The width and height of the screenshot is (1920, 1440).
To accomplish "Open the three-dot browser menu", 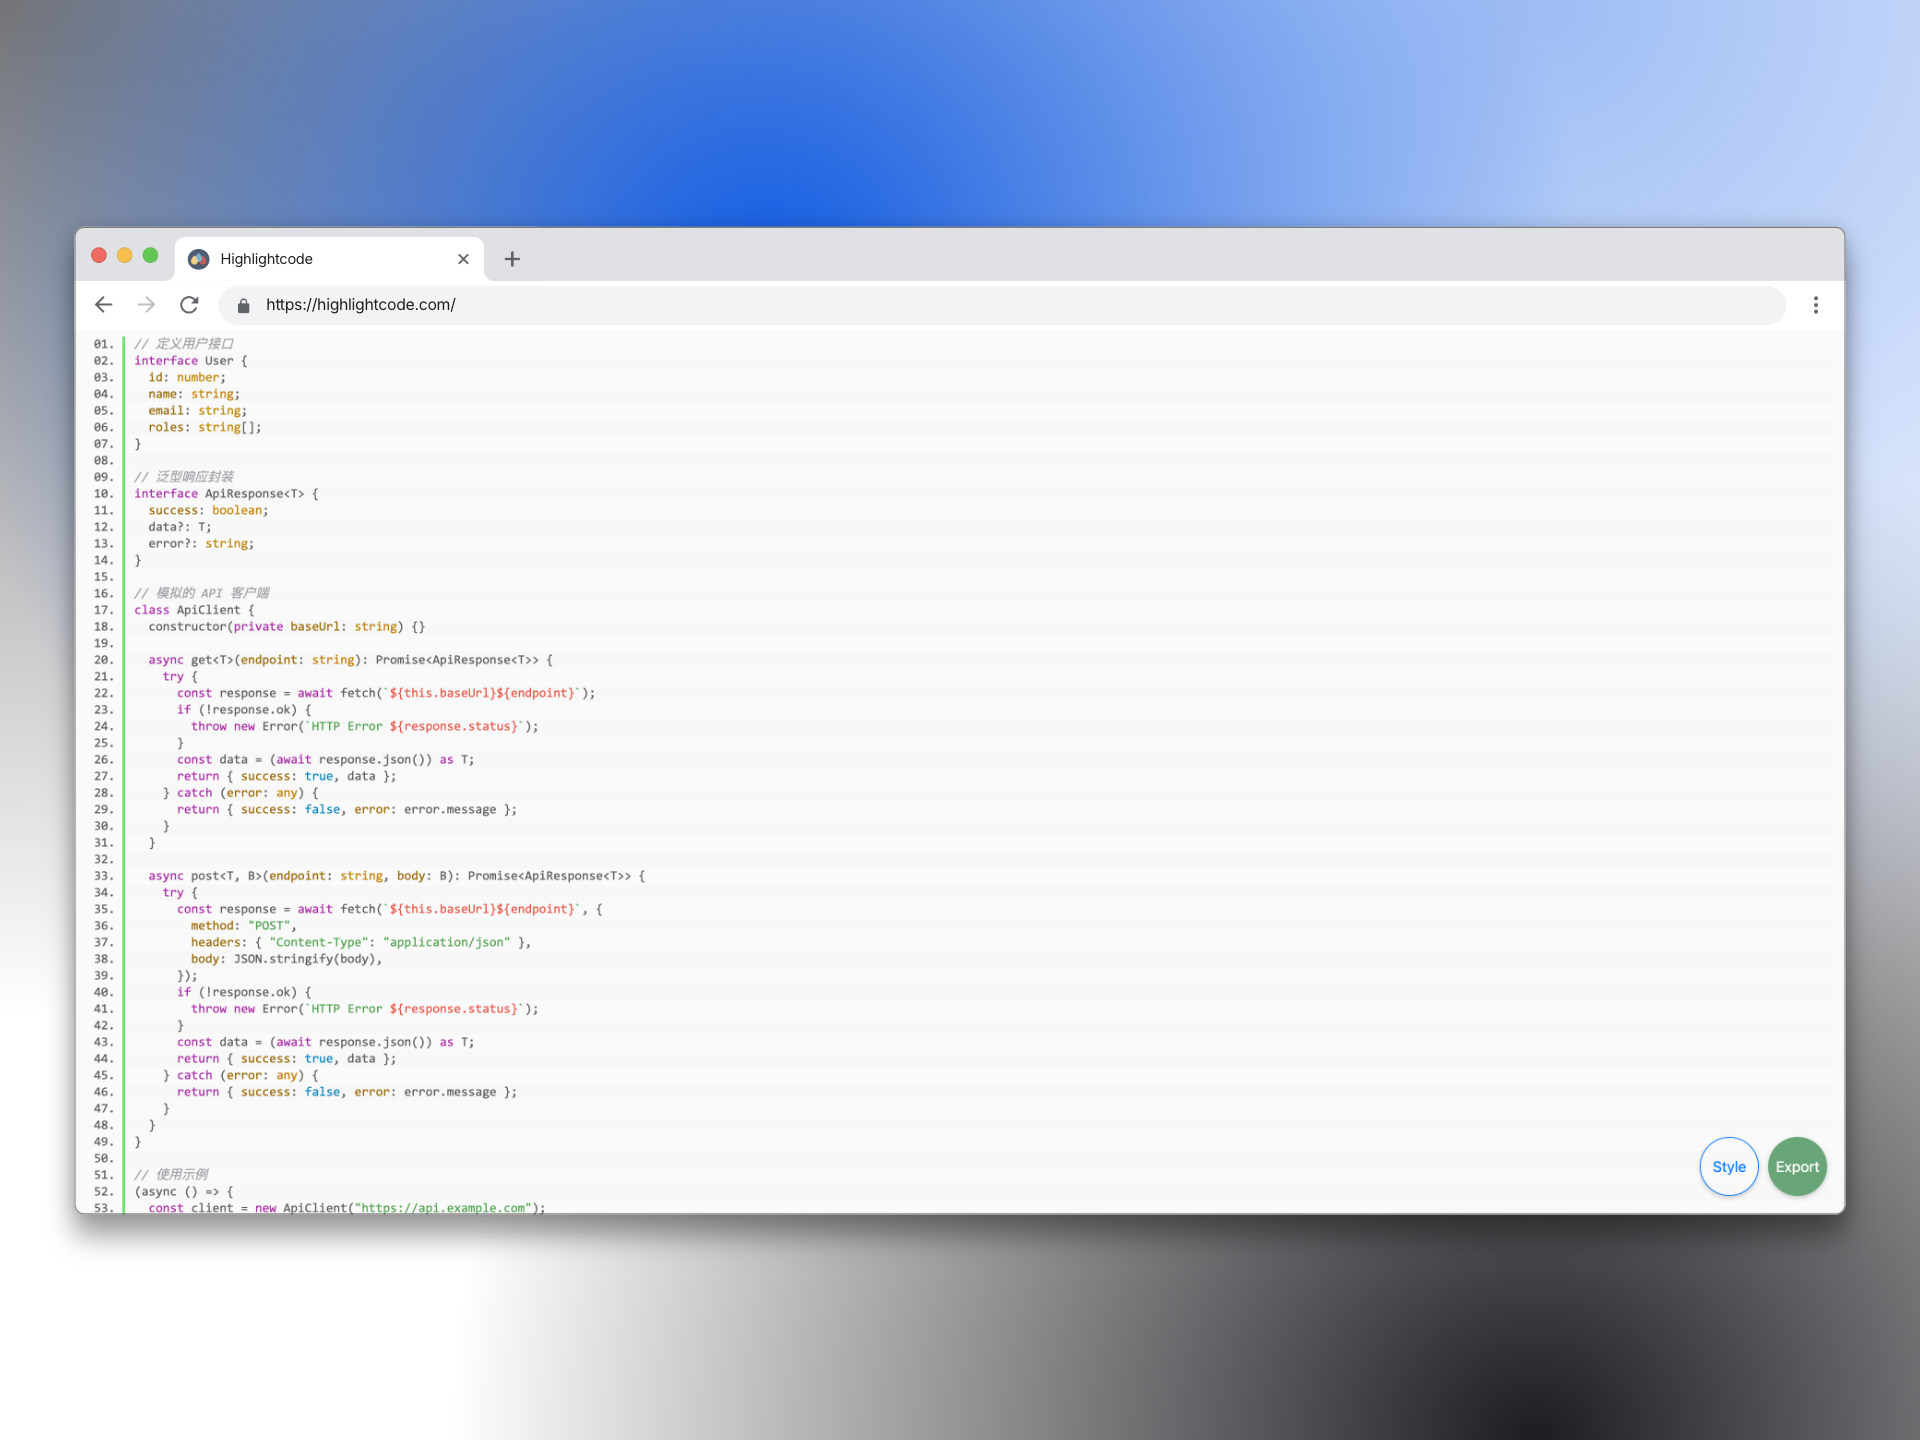I will (1815, 305).
